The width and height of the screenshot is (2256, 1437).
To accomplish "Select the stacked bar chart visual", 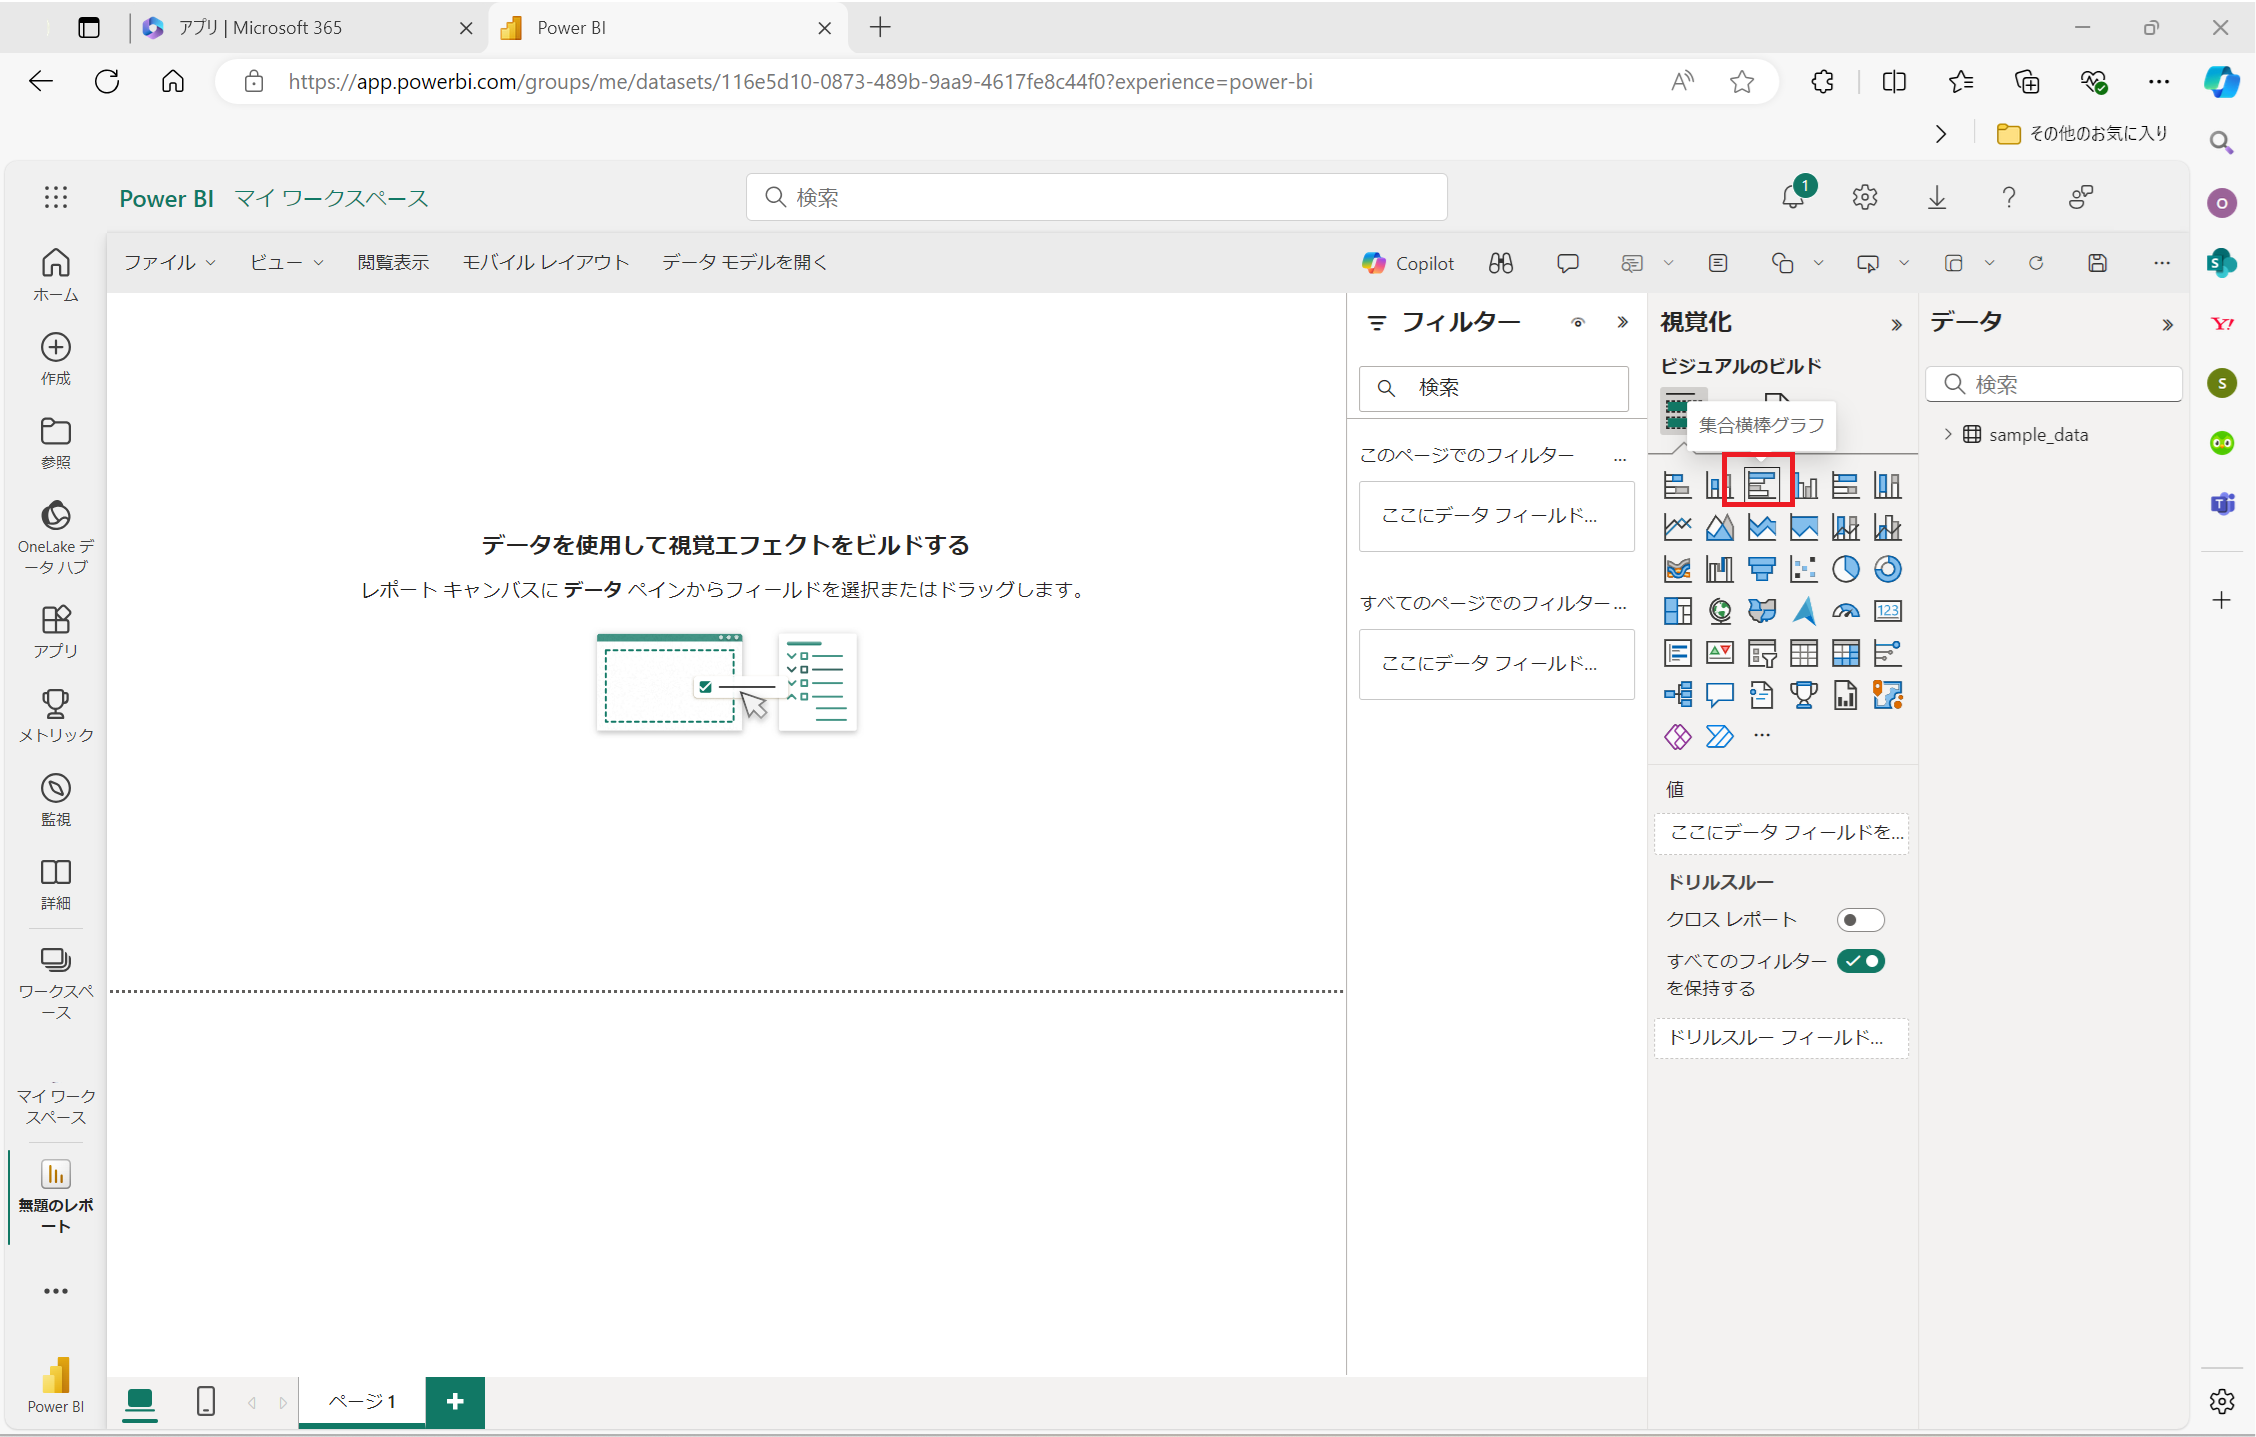I will pyautogui.click(x=1677, y=486).
